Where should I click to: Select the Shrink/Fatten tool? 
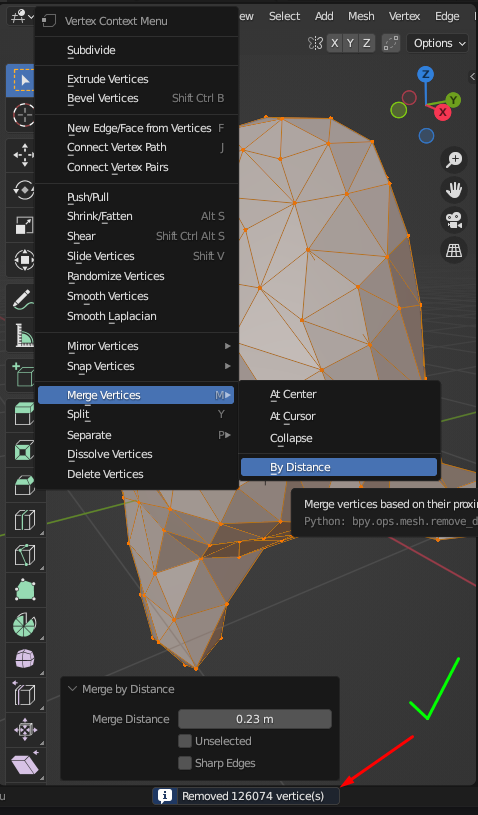(24, 729)
